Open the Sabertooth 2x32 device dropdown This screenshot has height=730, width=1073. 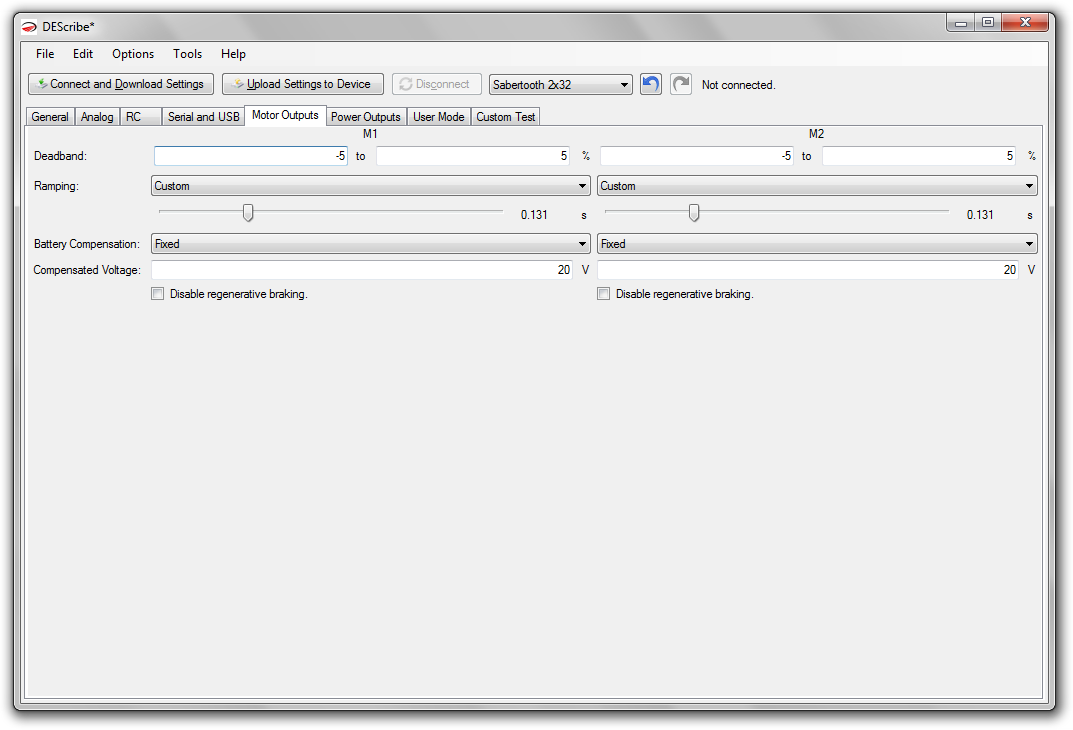tap(560, 85)
